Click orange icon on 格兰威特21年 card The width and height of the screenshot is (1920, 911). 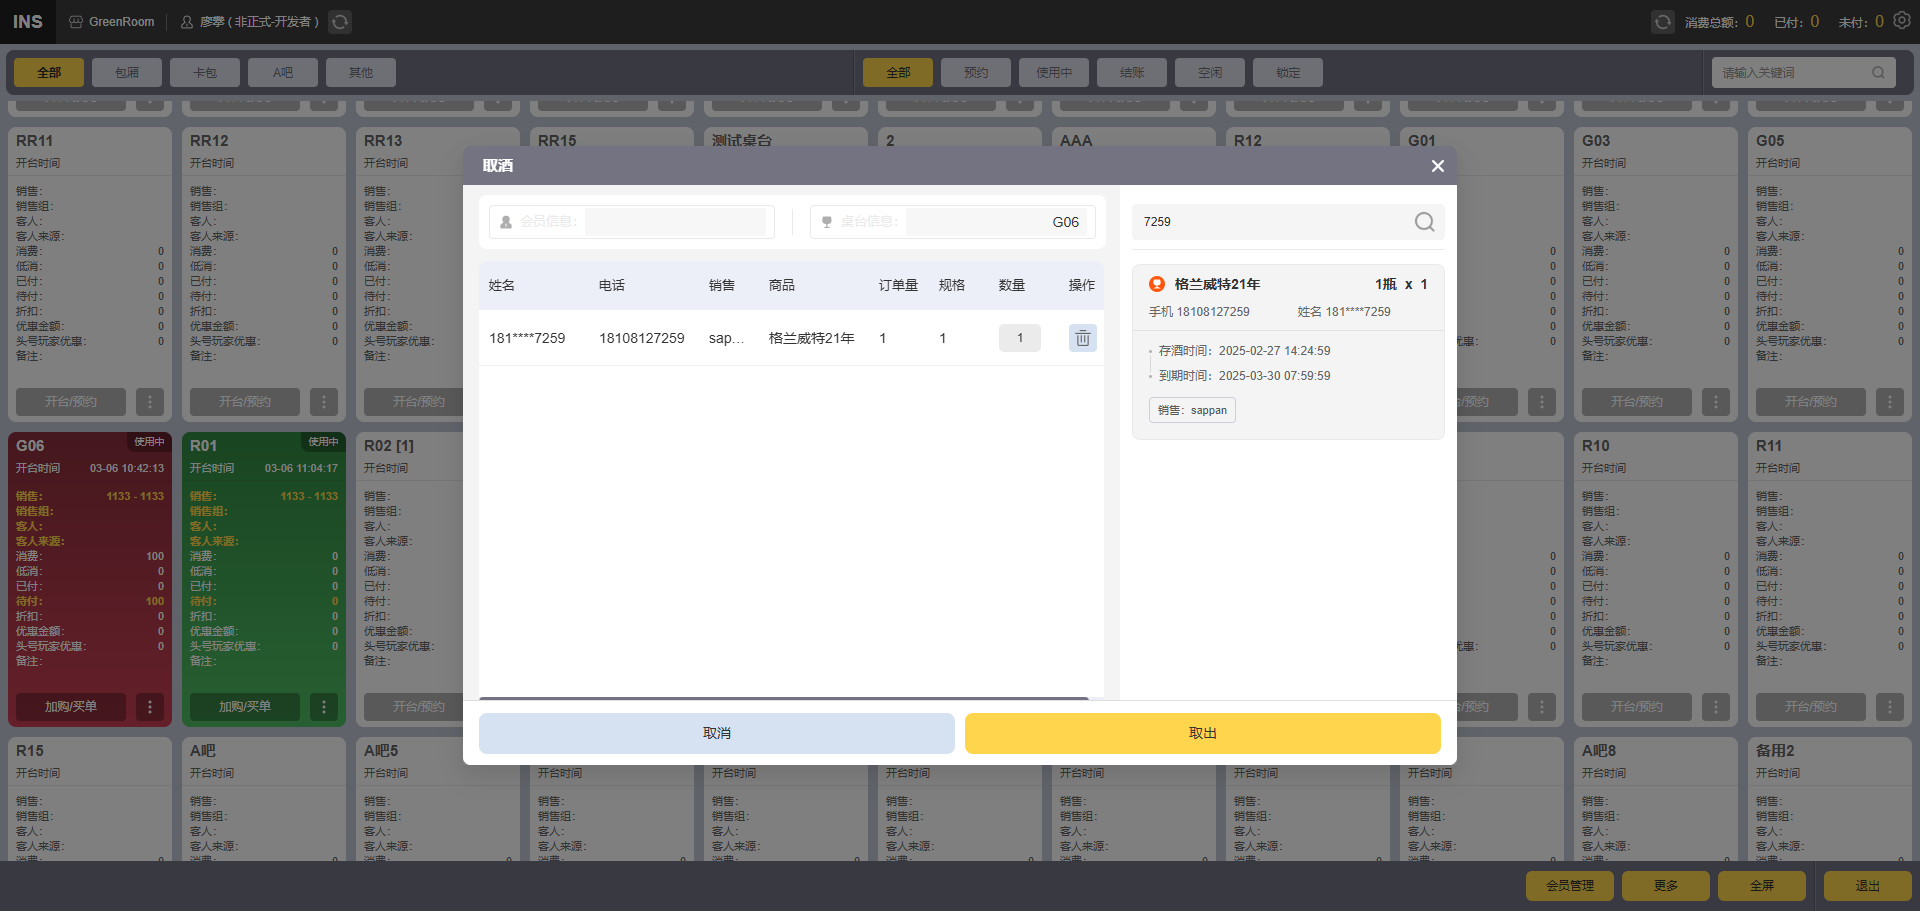pos(1157,284)
